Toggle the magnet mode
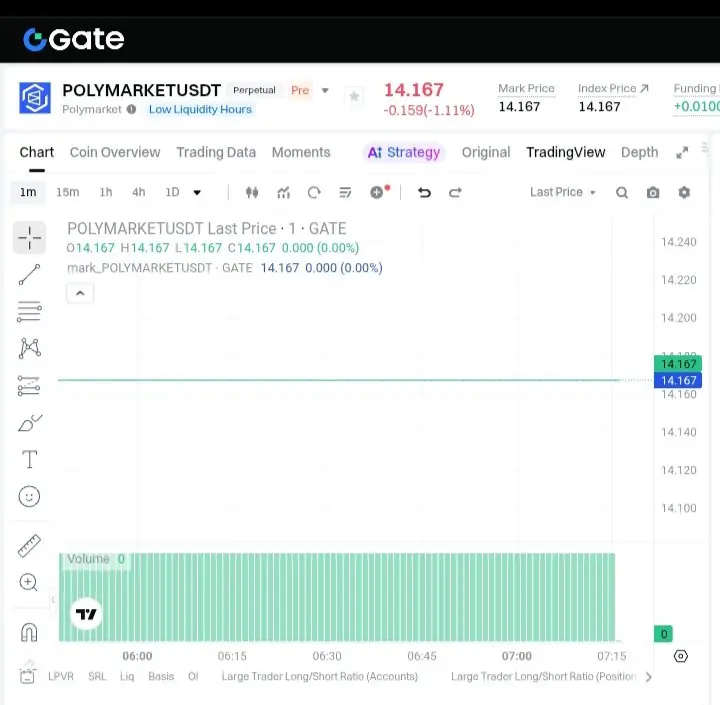 pyautogui.click(x=29, y=632)
